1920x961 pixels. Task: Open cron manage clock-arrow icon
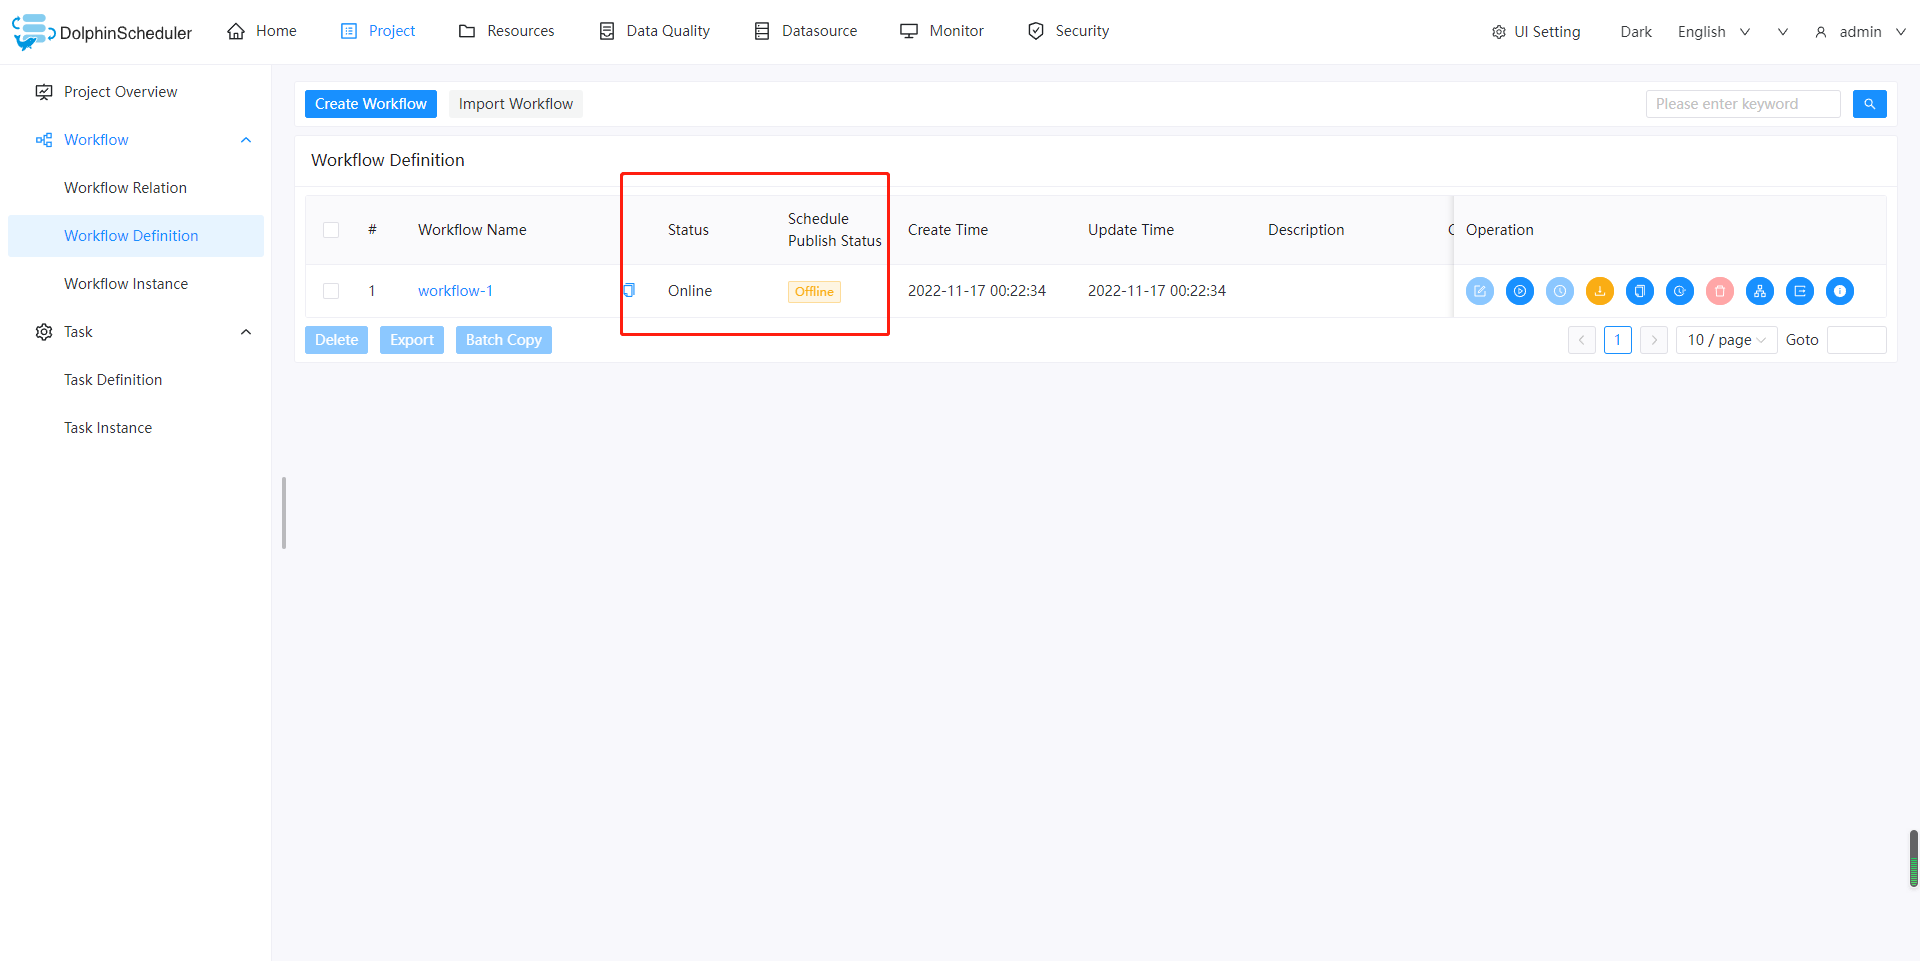pyautogui.click(x=1680, y=291)
